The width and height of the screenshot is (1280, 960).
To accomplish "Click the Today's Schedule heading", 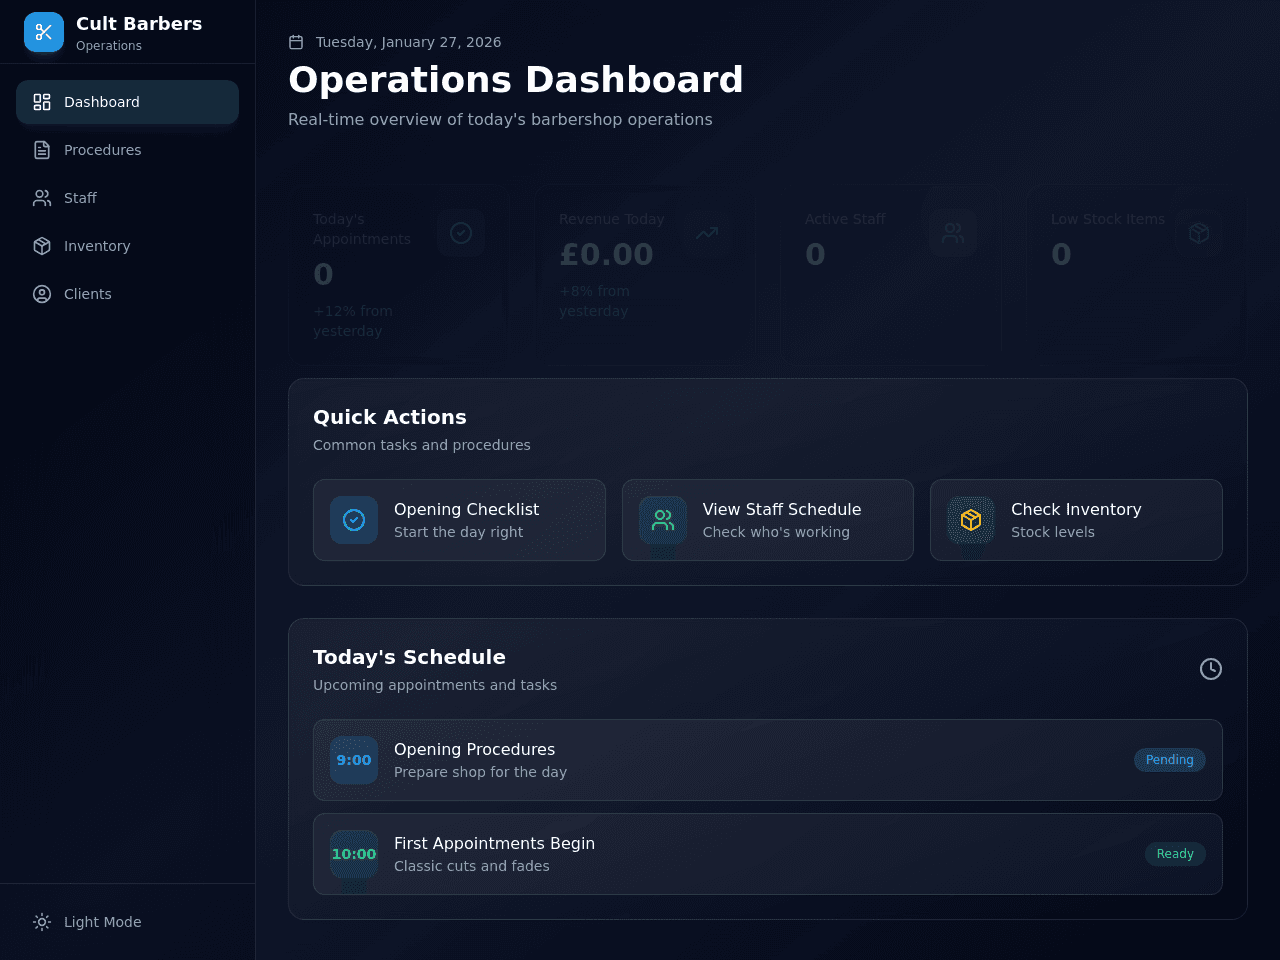I will click(409, 657).
